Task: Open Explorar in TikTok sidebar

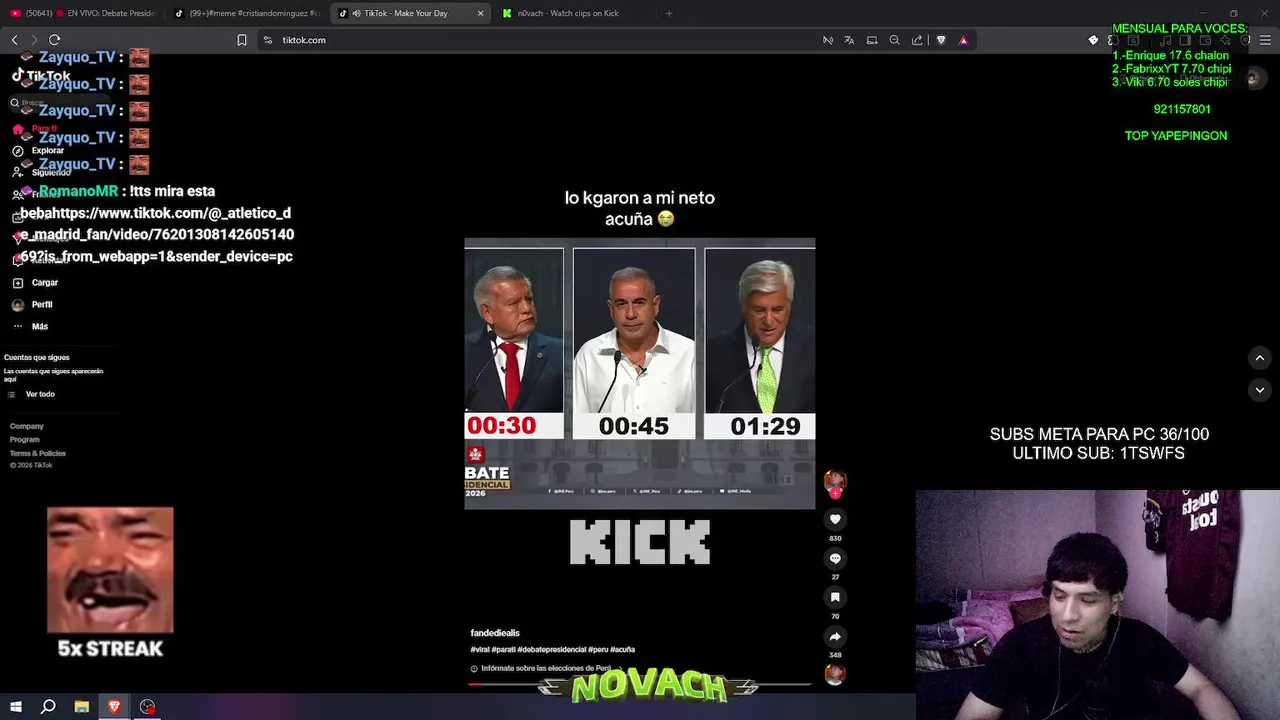Action: click(39, 151)
